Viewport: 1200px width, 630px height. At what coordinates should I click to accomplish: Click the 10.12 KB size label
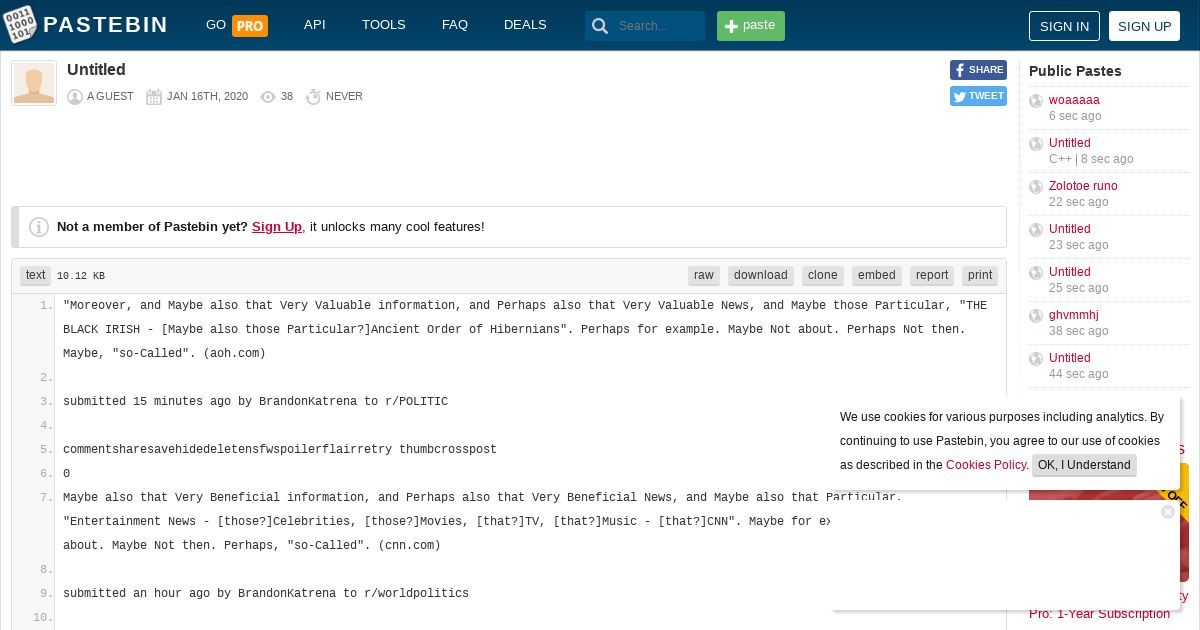(81, 276)
